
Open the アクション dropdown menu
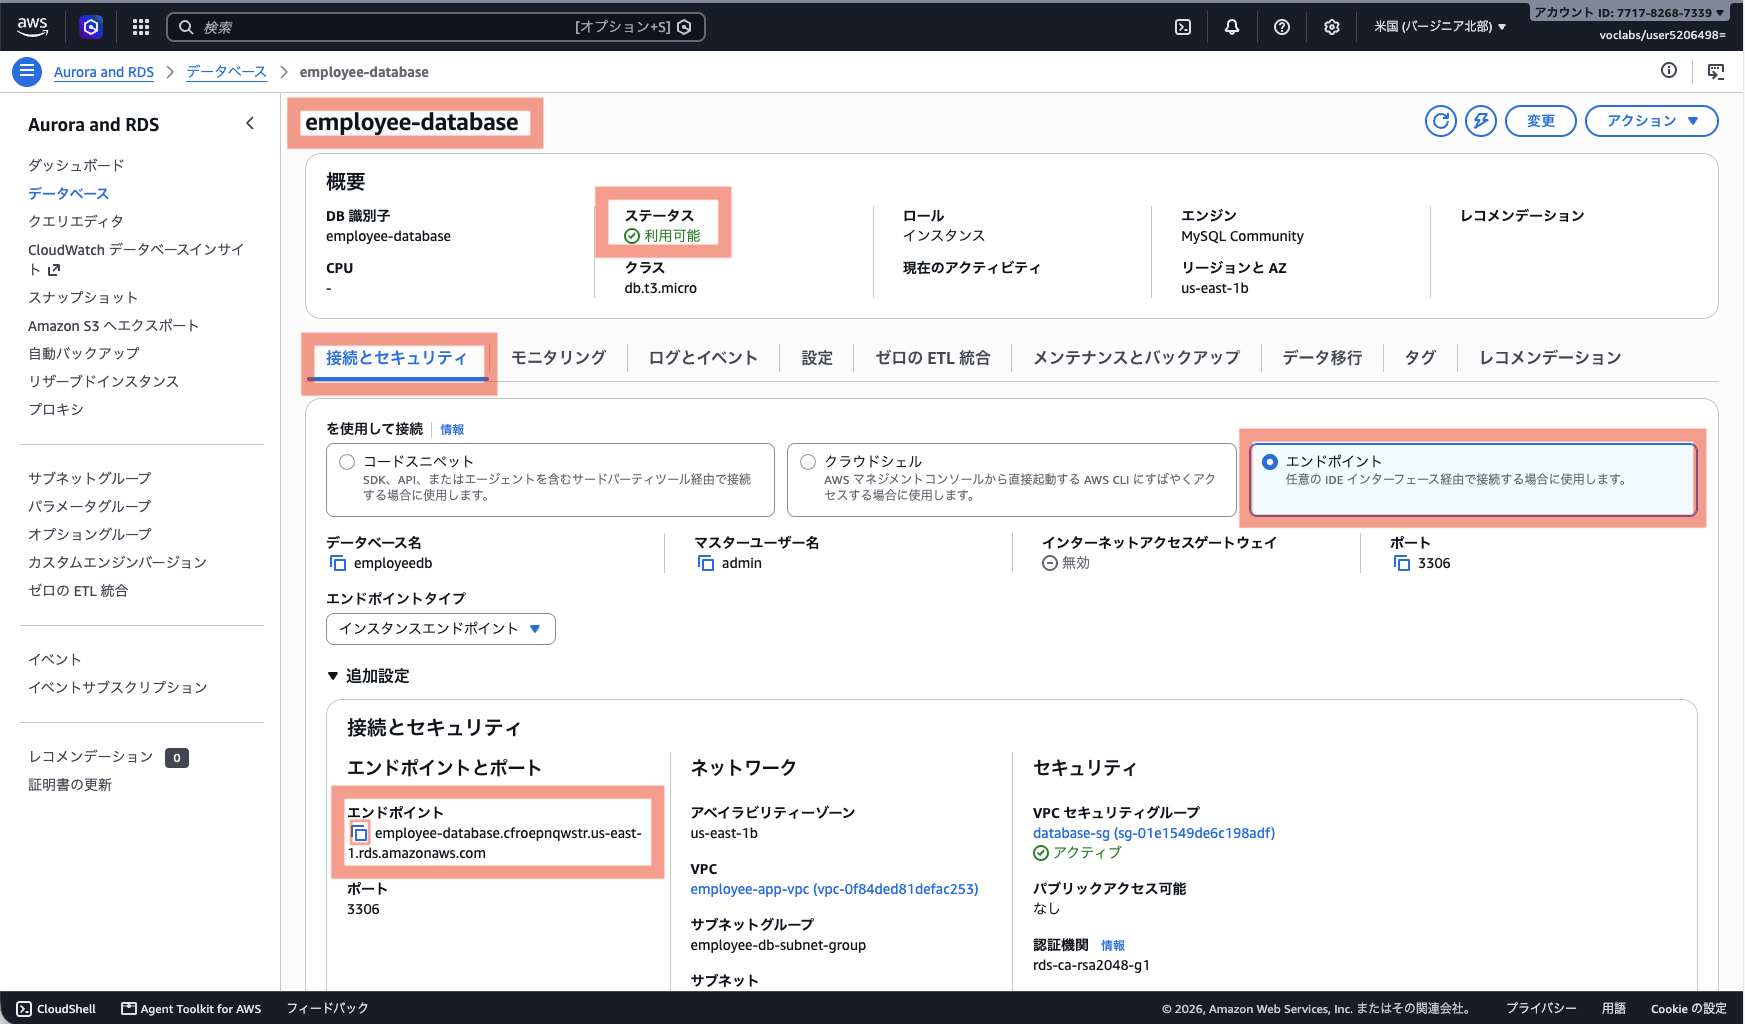(x=1652, y=121)
